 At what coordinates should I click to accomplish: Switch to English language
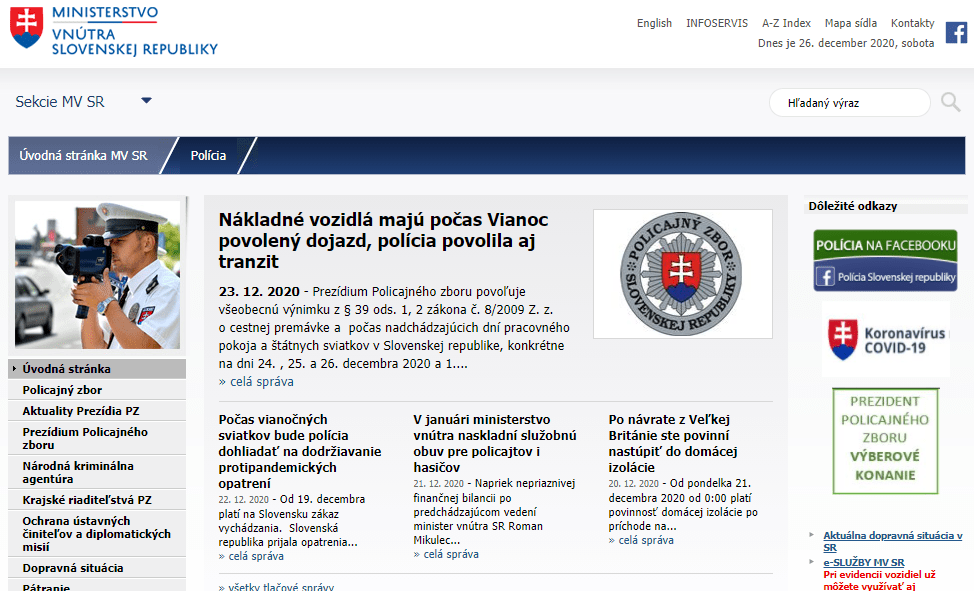[654, 23]
